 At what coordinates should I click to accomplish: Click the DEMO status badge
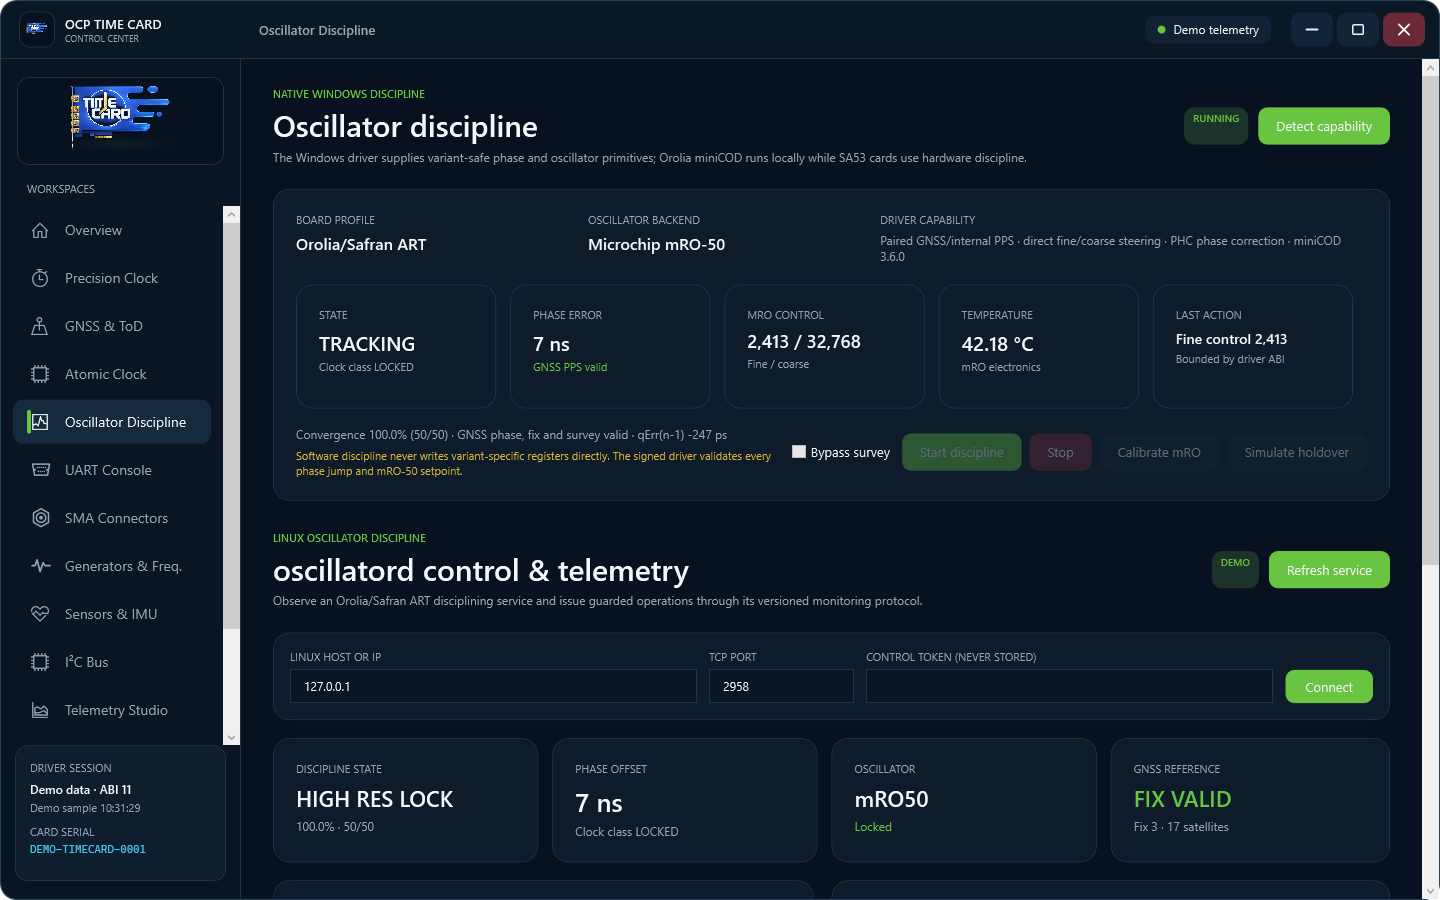click(1235, 570)
